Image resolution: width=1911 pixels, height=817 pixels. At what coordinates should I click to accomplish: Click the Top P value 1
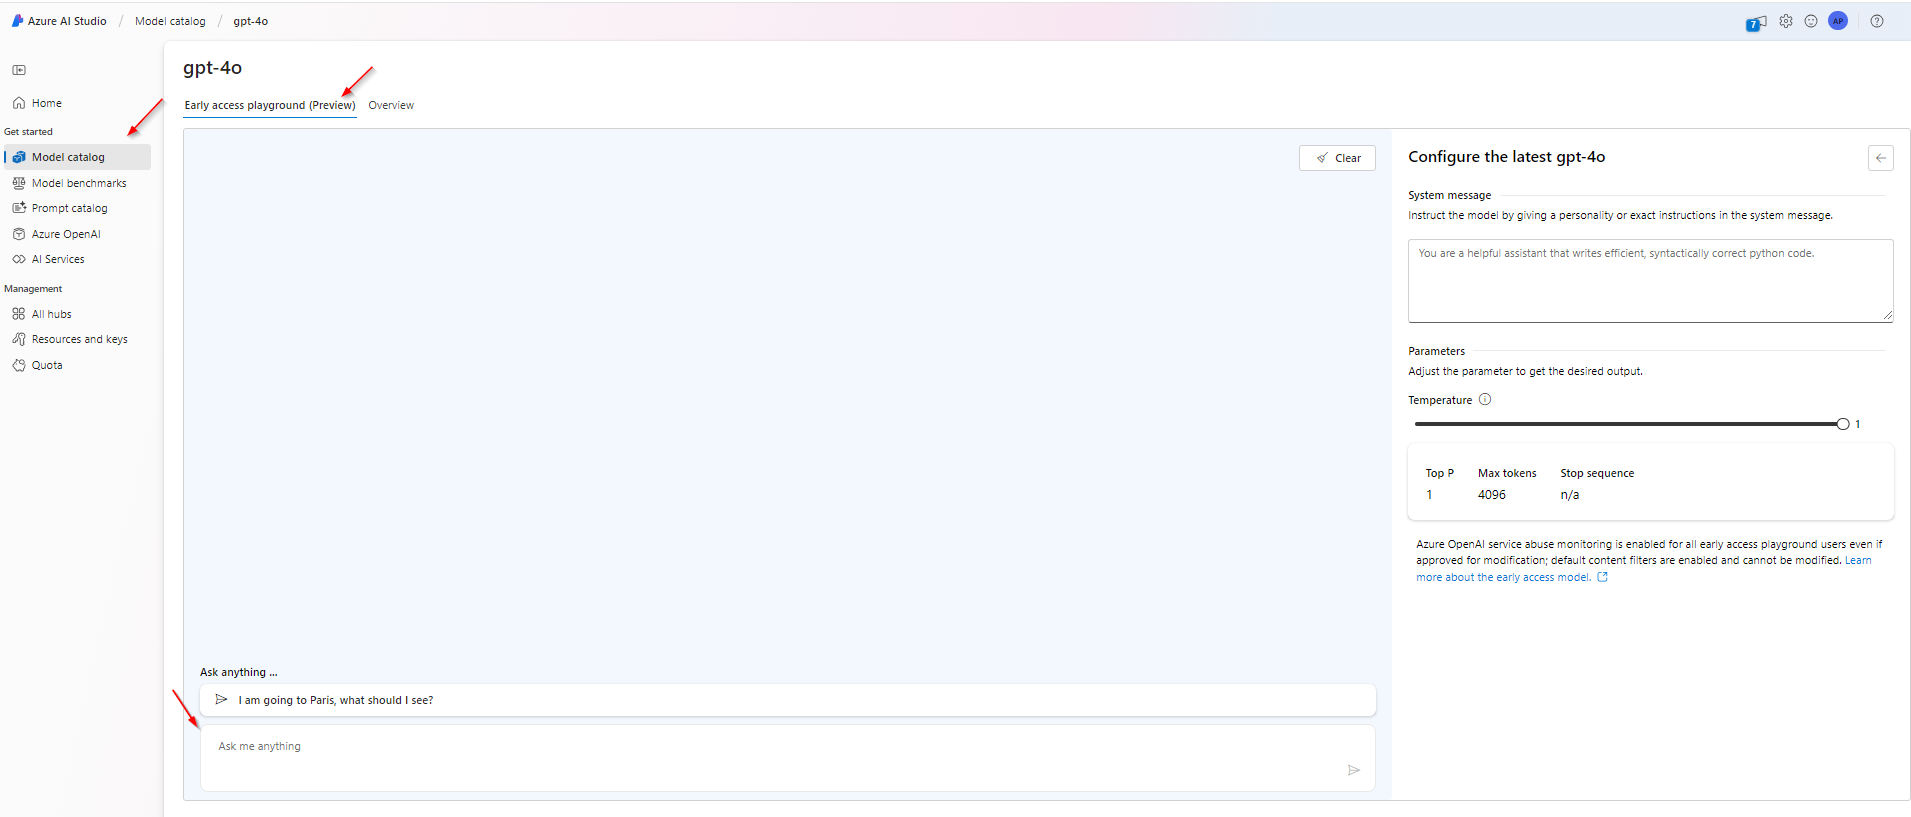[x=1429, y=495]
